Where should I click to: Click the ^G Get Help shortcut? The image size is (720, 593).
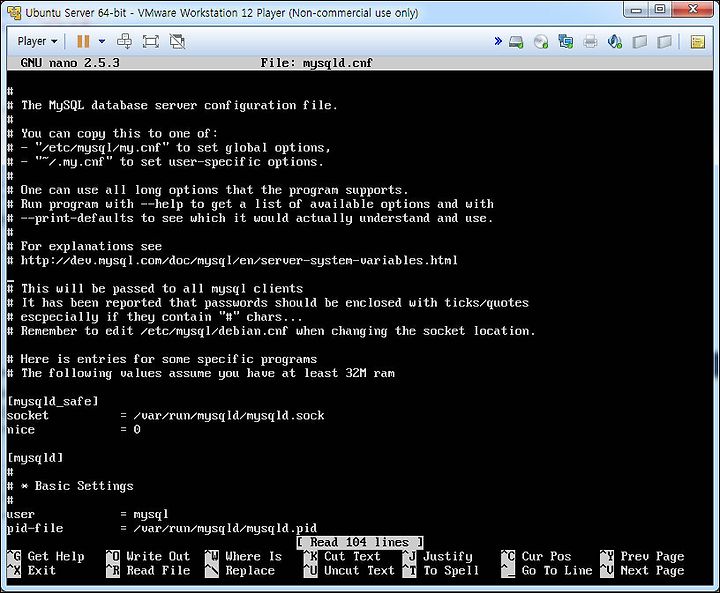(46, 556)
